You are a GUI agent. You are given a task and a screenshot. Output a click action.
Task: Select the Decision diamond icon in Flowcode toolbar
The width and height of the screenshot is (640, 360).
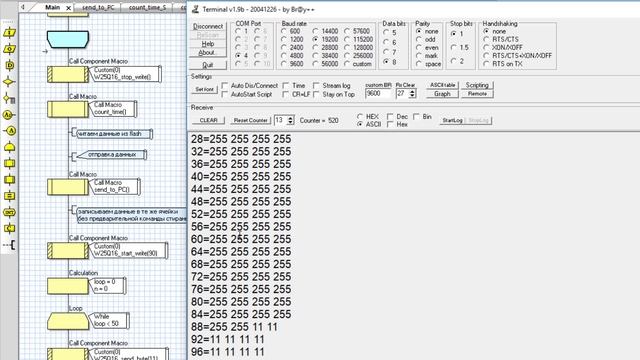coord(9,82)
